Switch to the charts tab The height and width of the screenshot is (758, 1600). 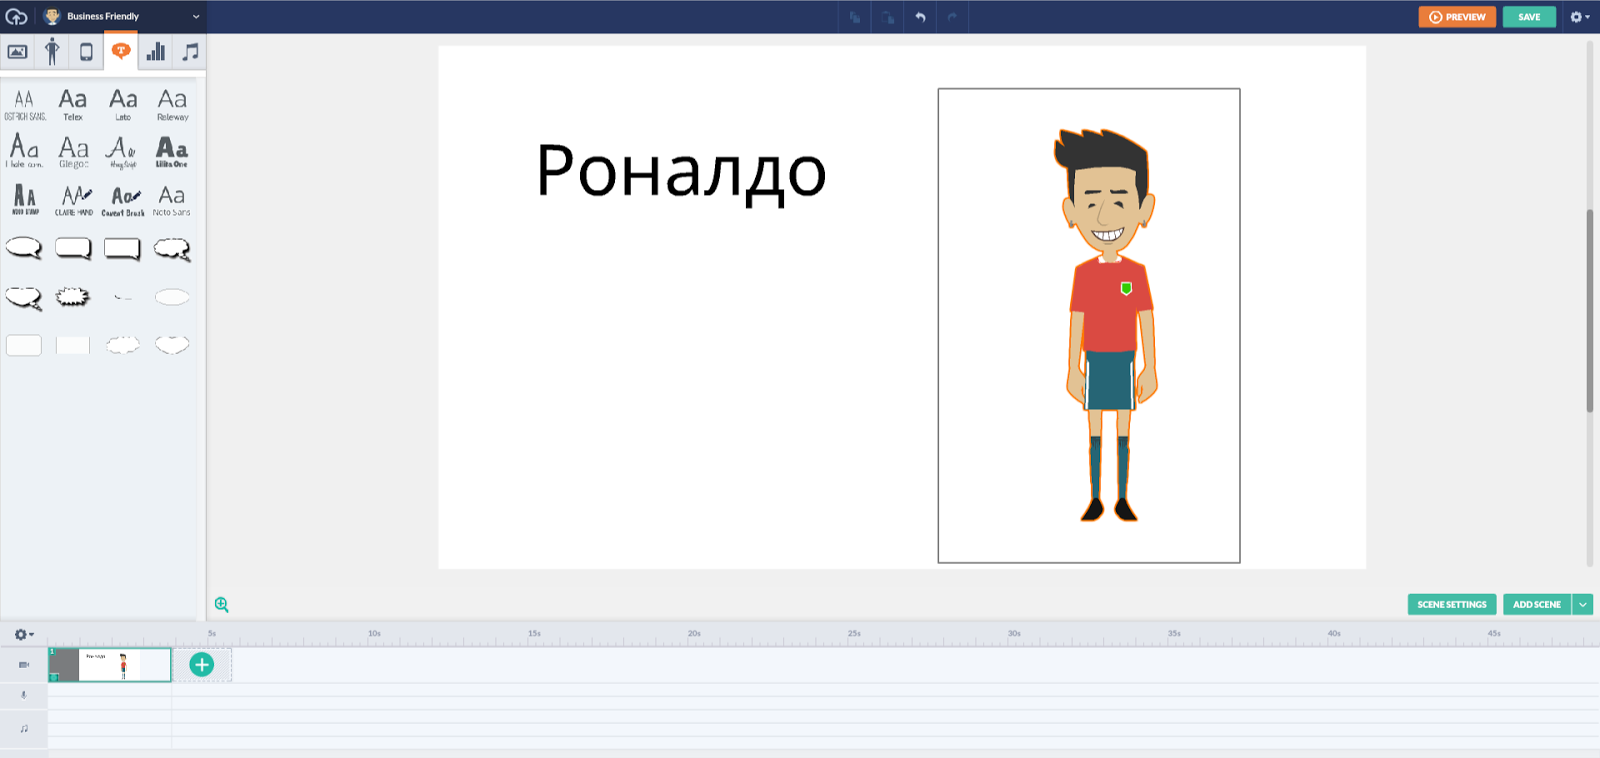point(155,52)
